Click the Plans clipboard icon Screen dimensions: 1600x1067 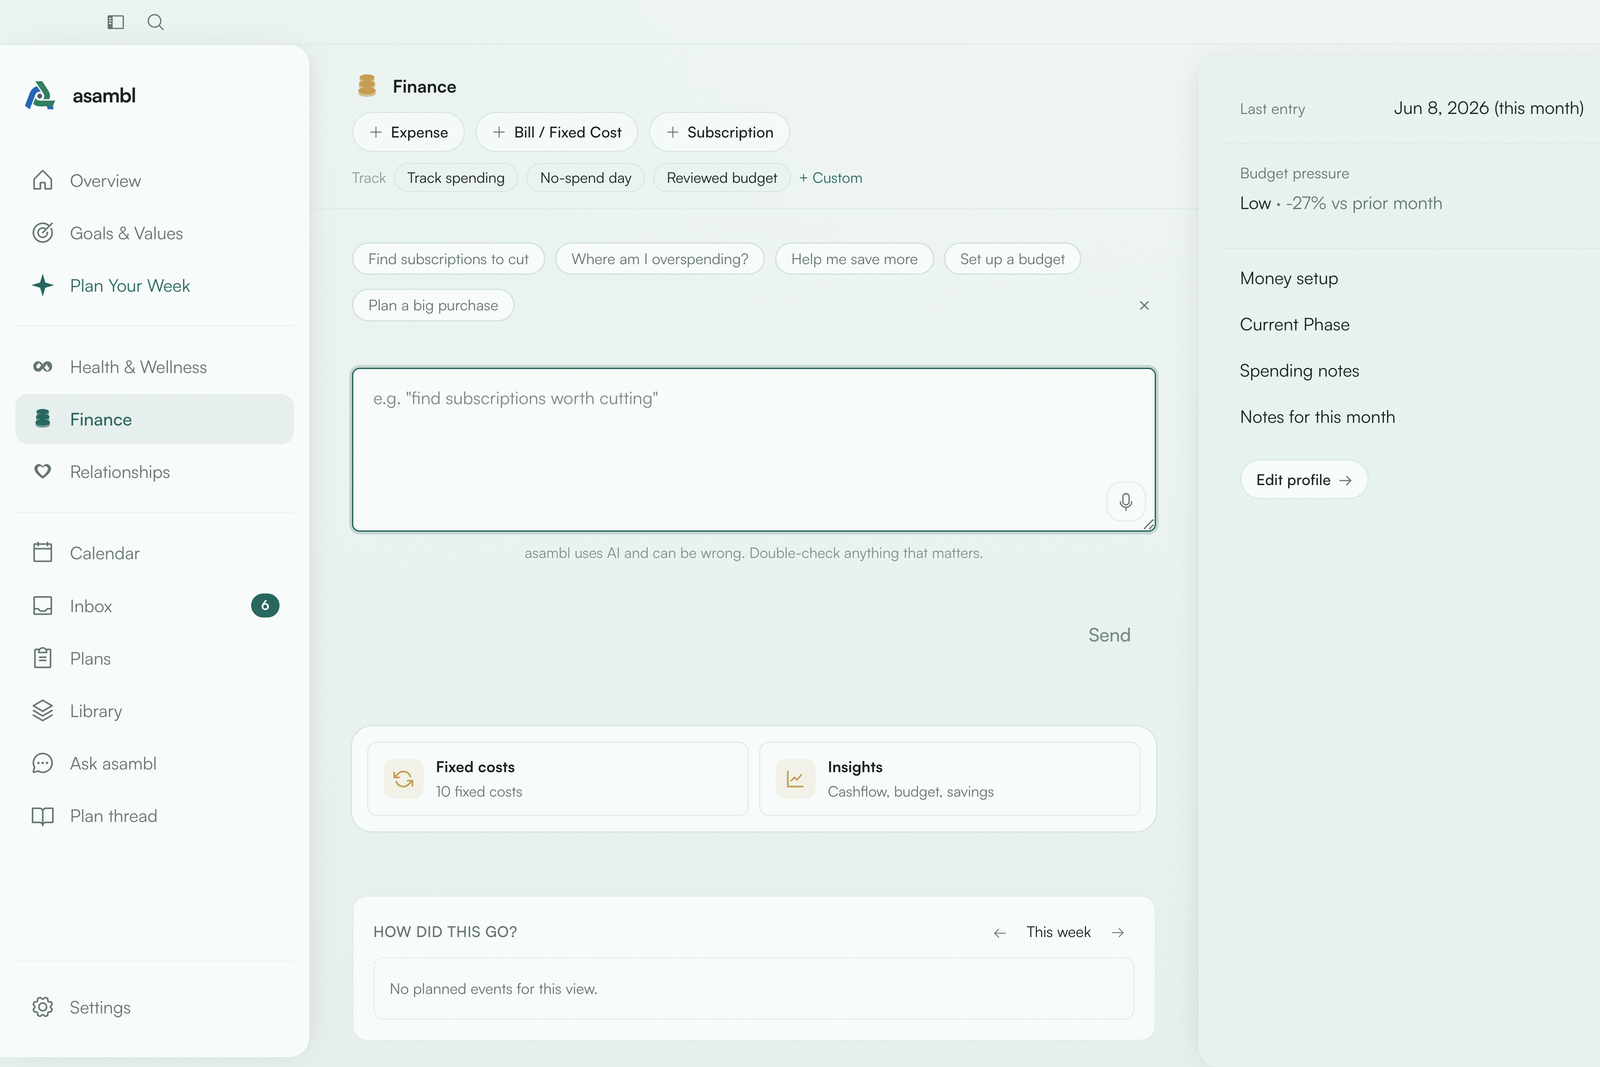tap(43, 658)
